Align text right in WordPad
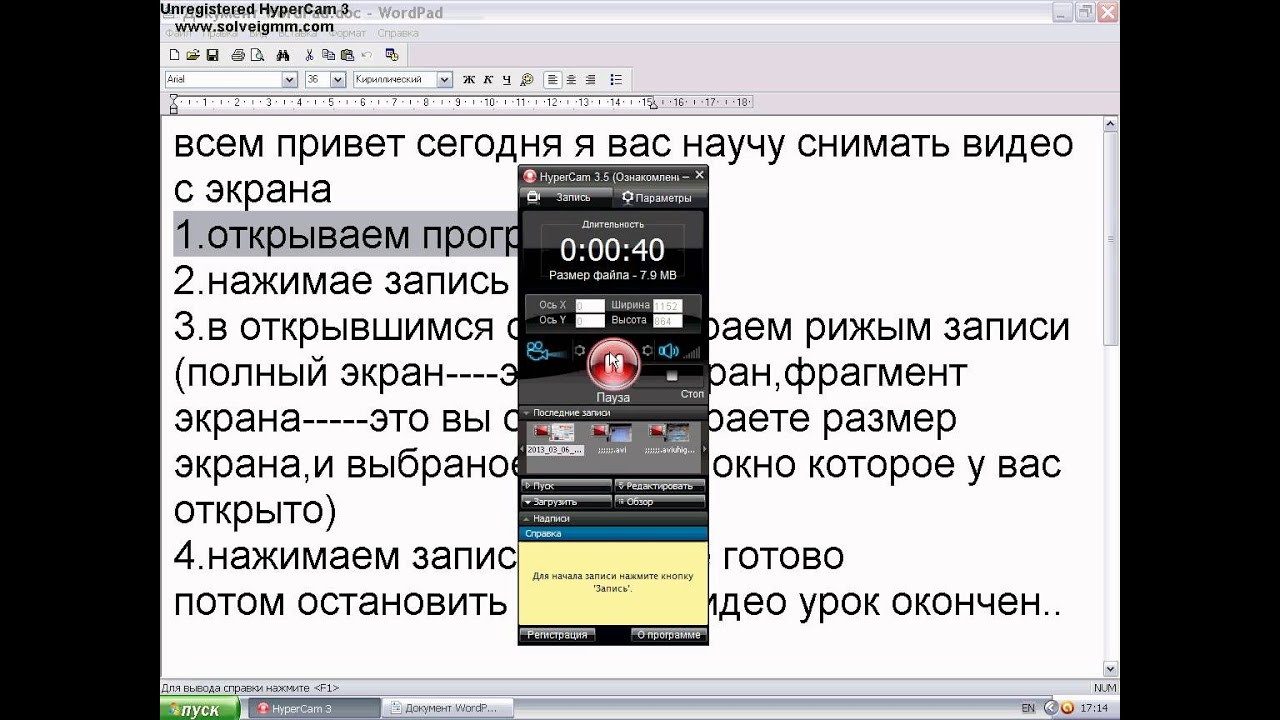1280x720 pixels. 590,79
